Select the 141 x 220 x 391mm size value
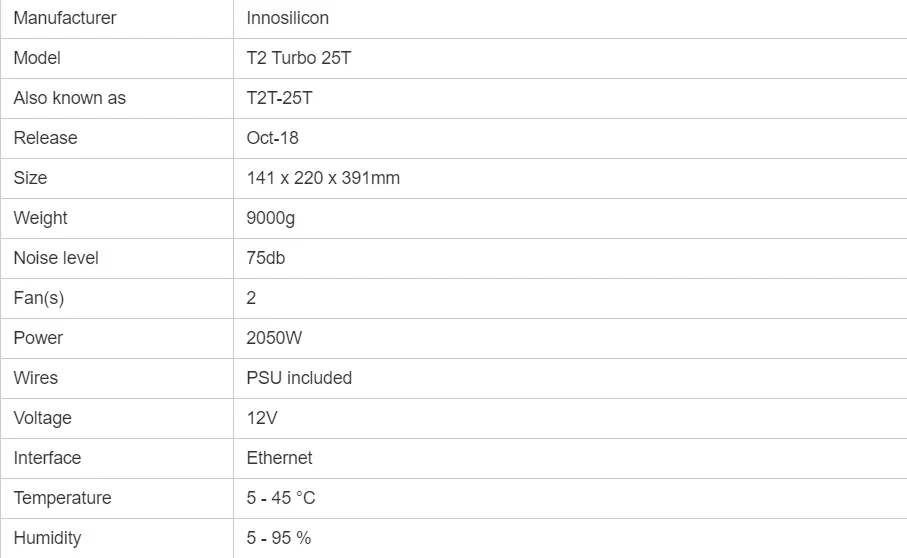Image resolution: width=907 pixels, height=558 pixels. [323, 178]
